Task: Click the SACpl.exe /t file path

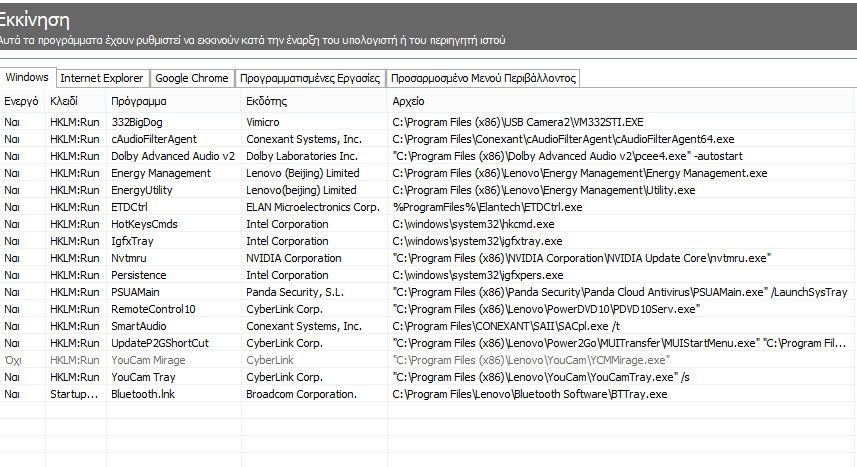Action: pyautogui.click(x=506, y=325)
